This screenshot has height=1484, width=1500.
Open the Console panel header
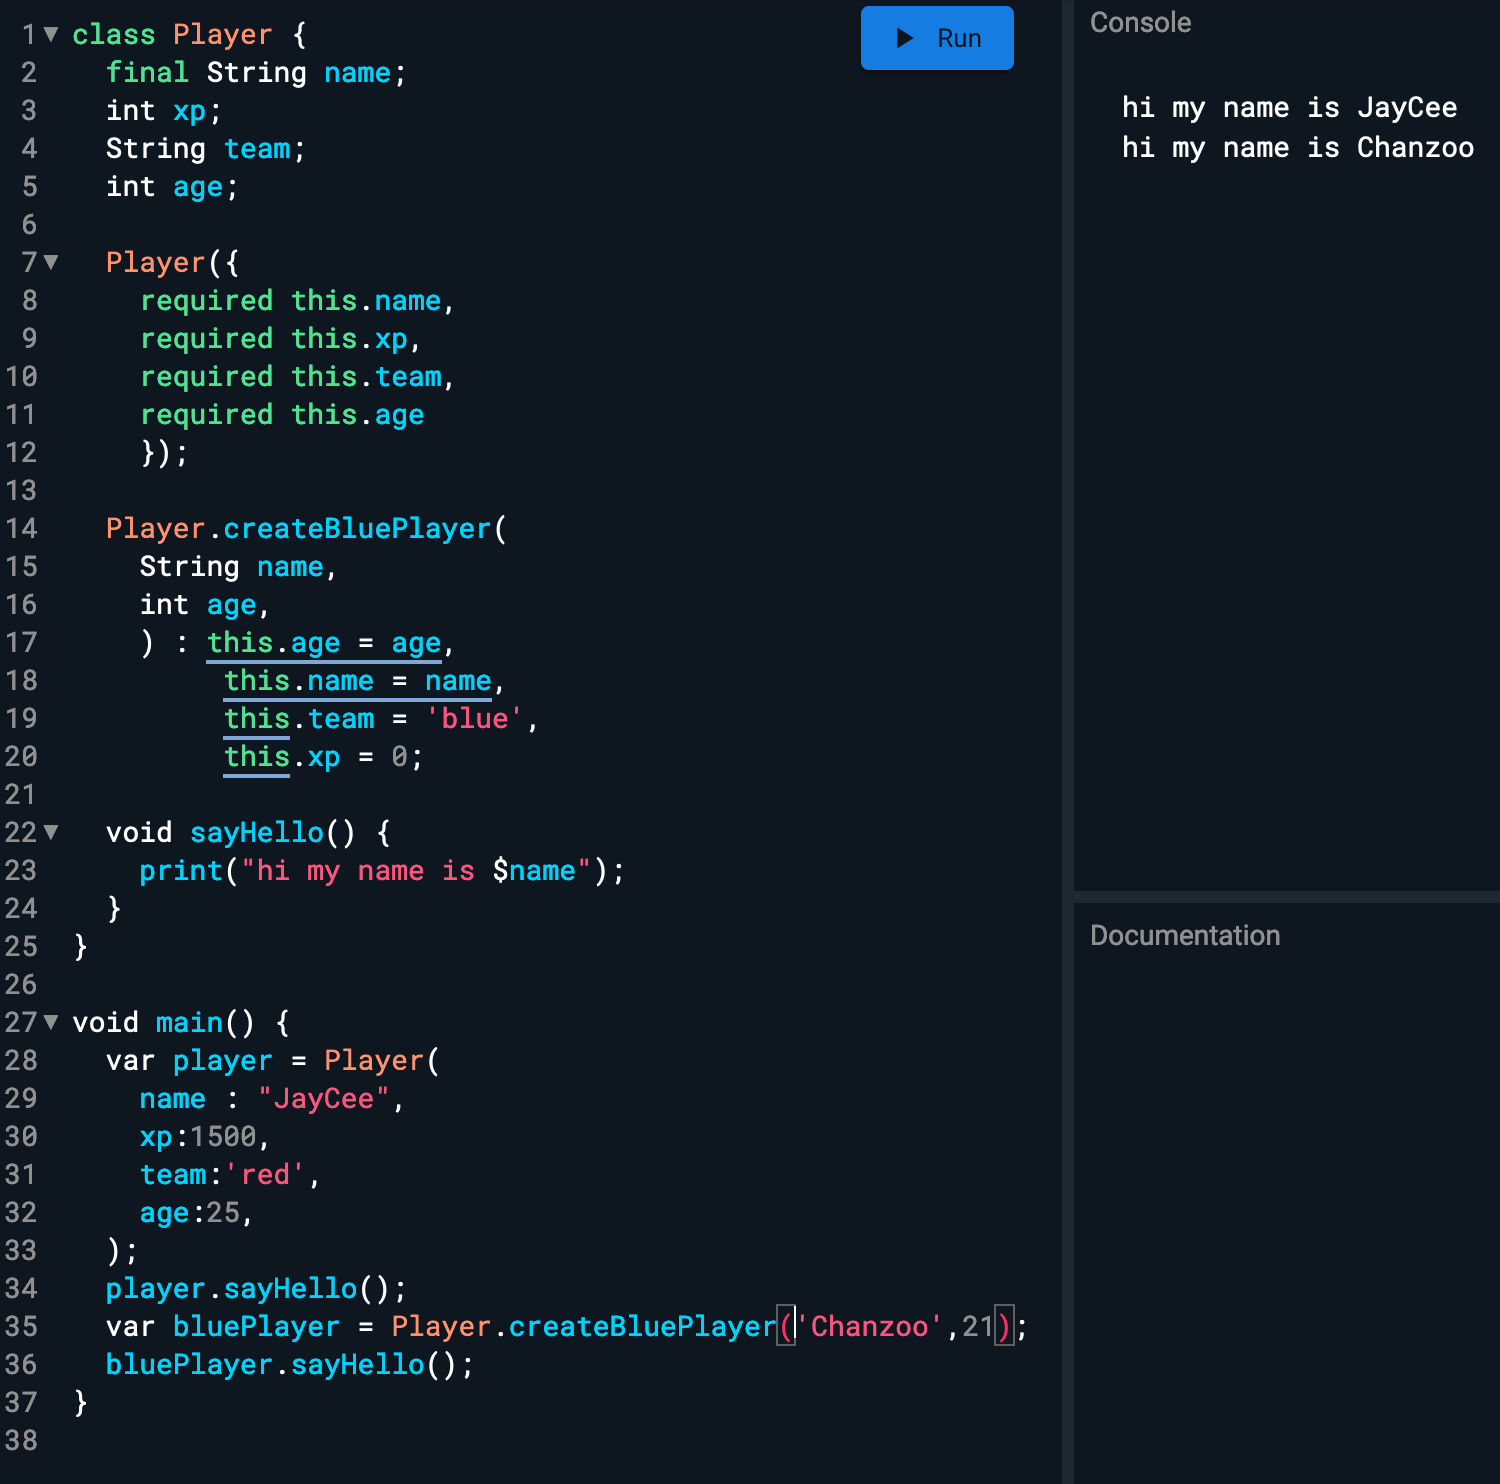click(x=1140, y=23)
